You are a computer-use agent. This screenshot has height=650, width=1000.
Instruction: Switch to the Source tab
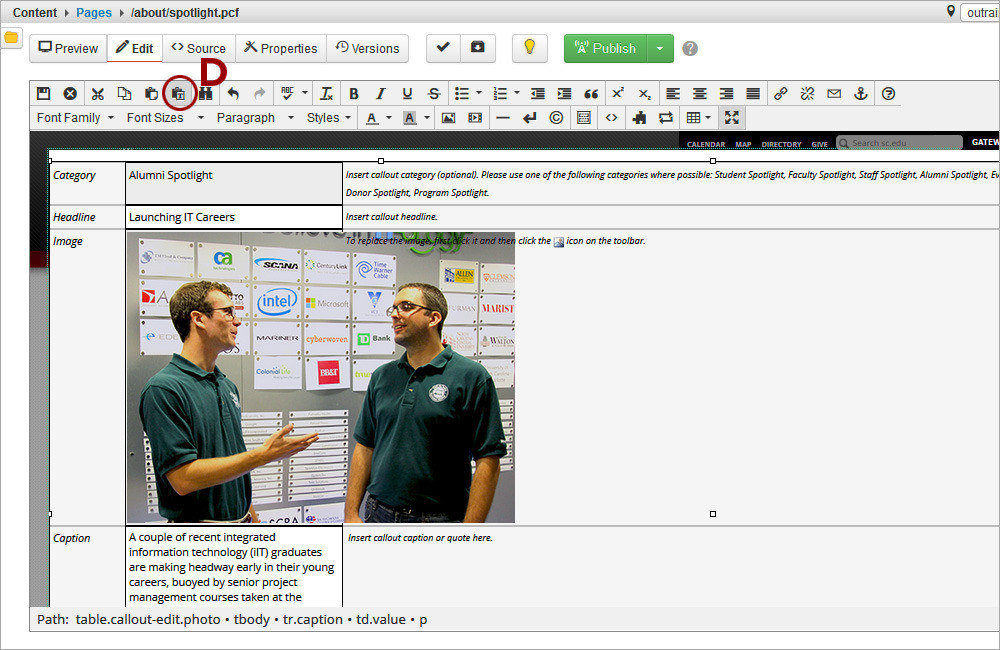click(x=199, y=48)
